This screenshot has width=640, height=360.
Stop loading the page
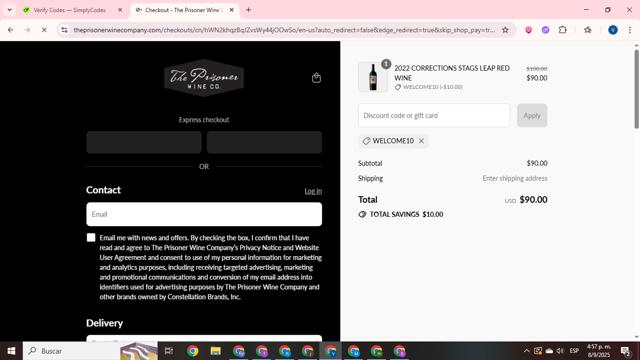click(44, 30)
